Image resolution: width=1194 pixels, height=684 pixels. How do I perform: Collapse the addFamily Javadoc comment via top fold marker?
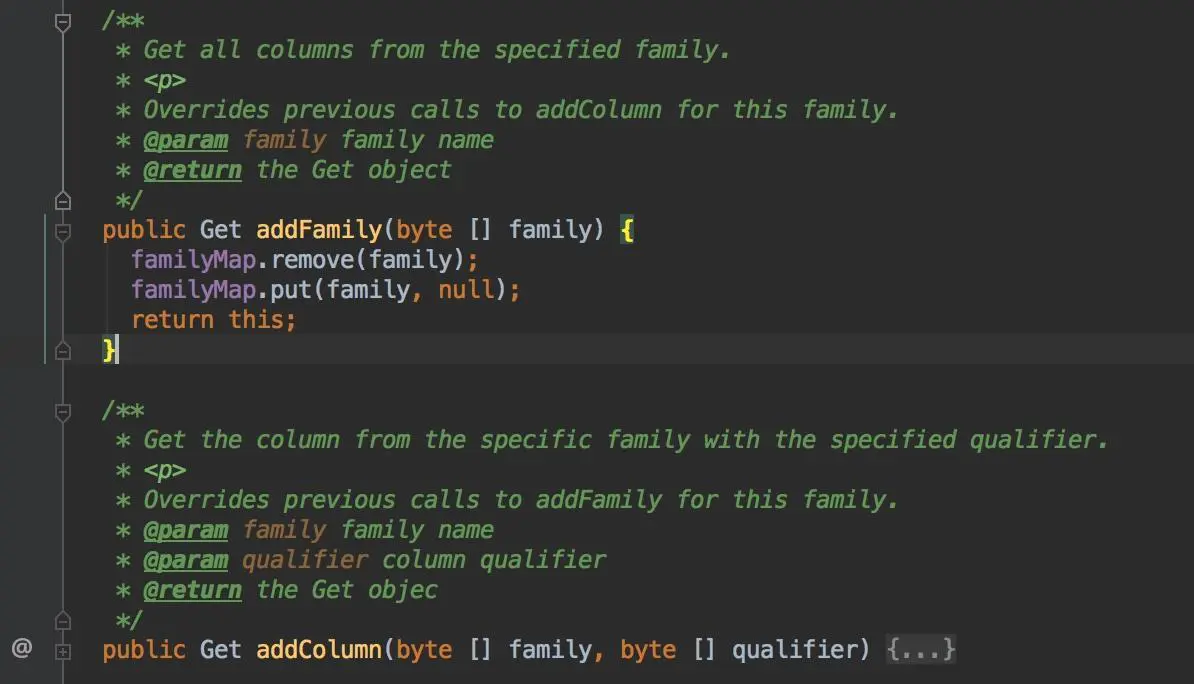pos(63,22)
